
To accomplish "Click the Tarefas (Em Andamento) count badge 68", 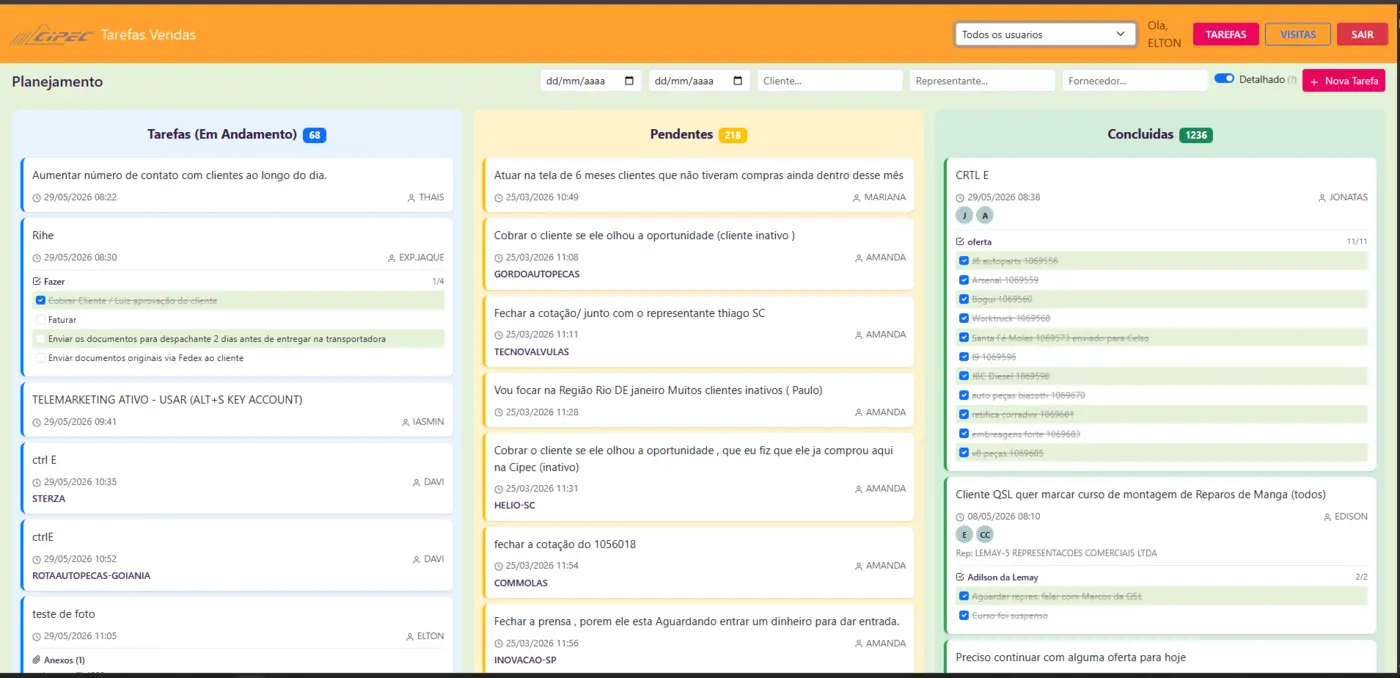I will coord(315,135).
